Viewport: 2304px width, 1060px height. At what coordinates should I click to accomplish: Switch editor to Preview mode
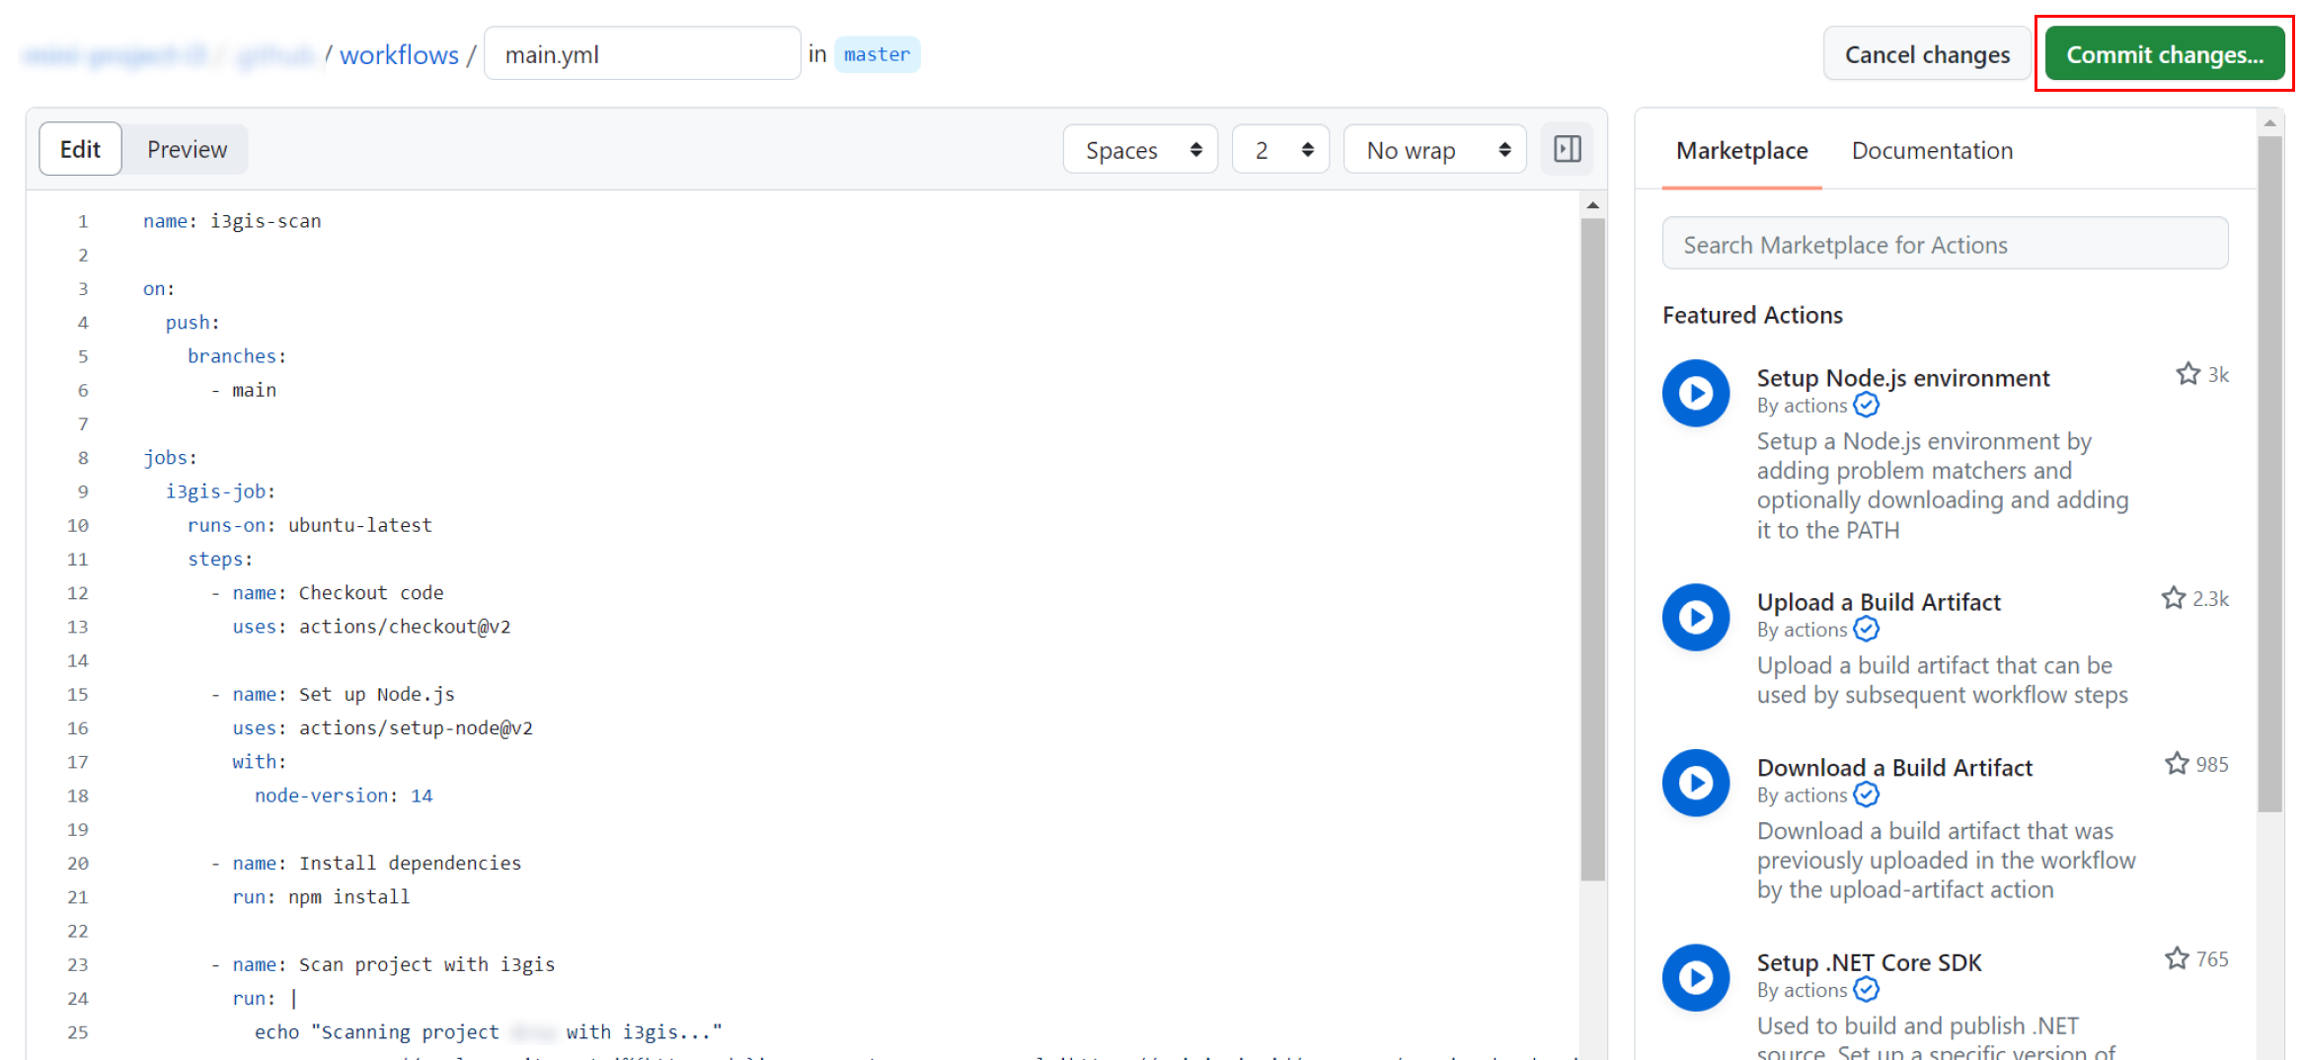pyautogui.click(x=187, y=150)
